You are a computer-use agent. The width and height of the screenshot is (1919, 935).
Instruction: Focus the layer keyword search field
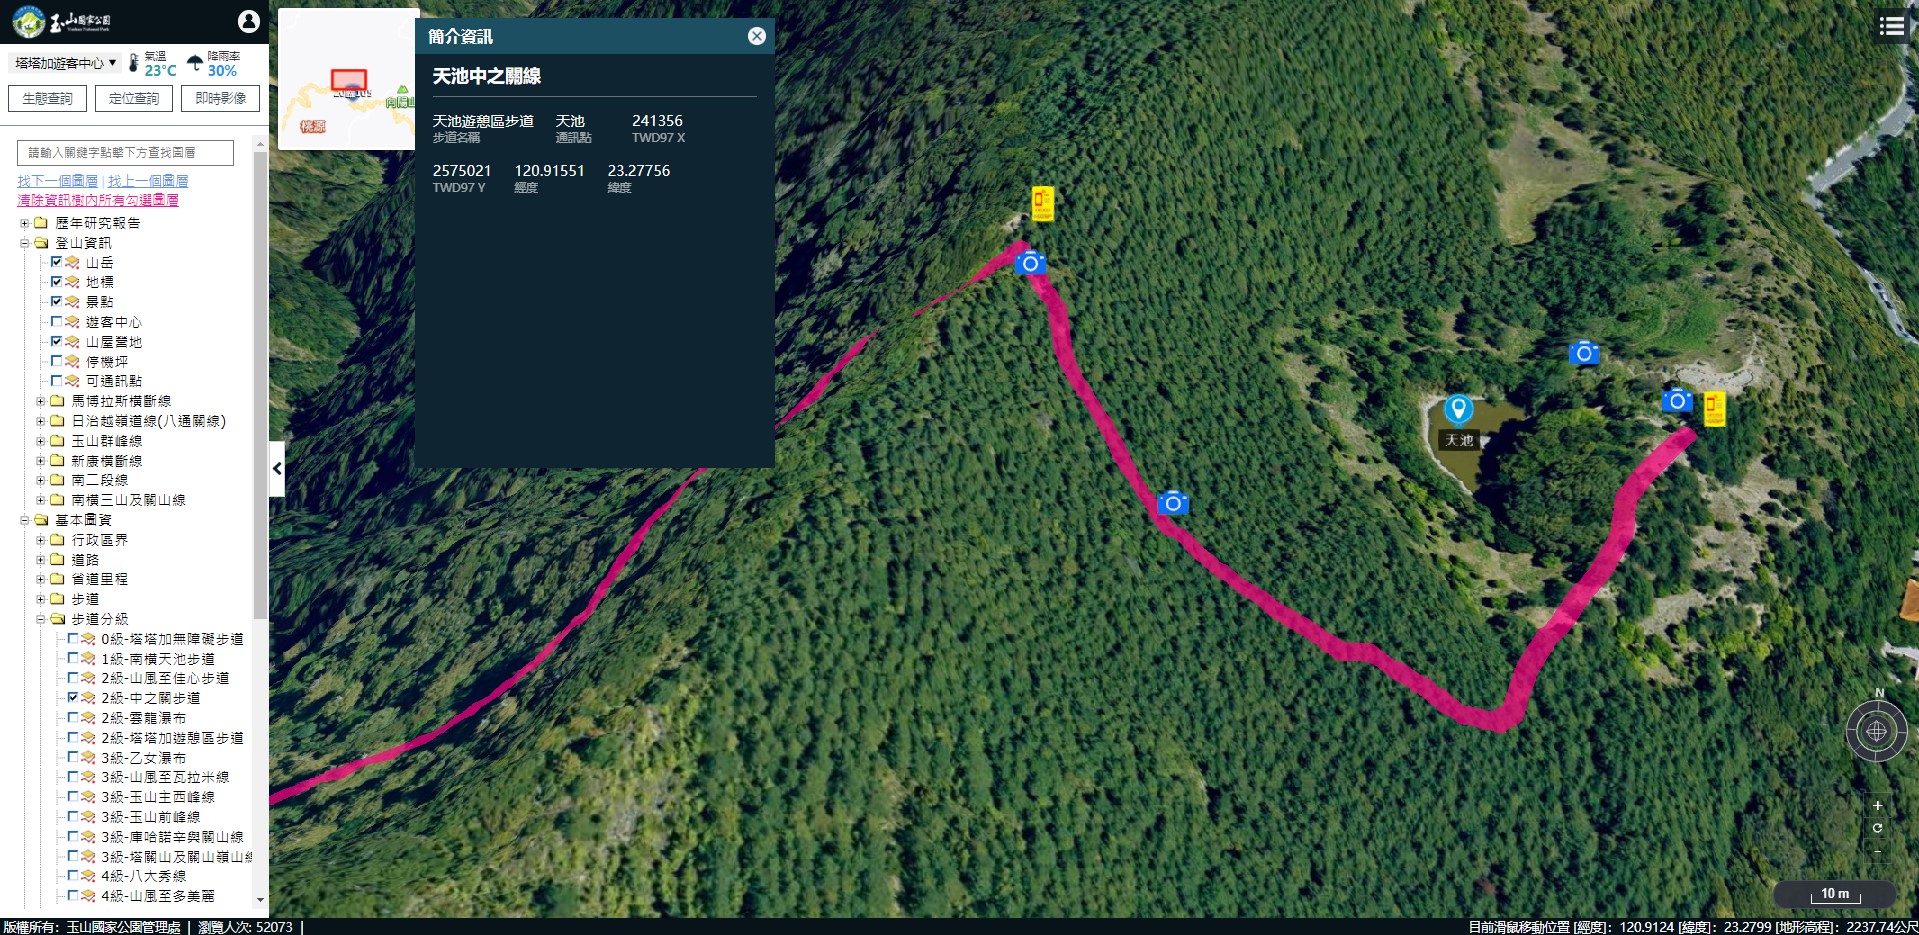click(125, 152)
